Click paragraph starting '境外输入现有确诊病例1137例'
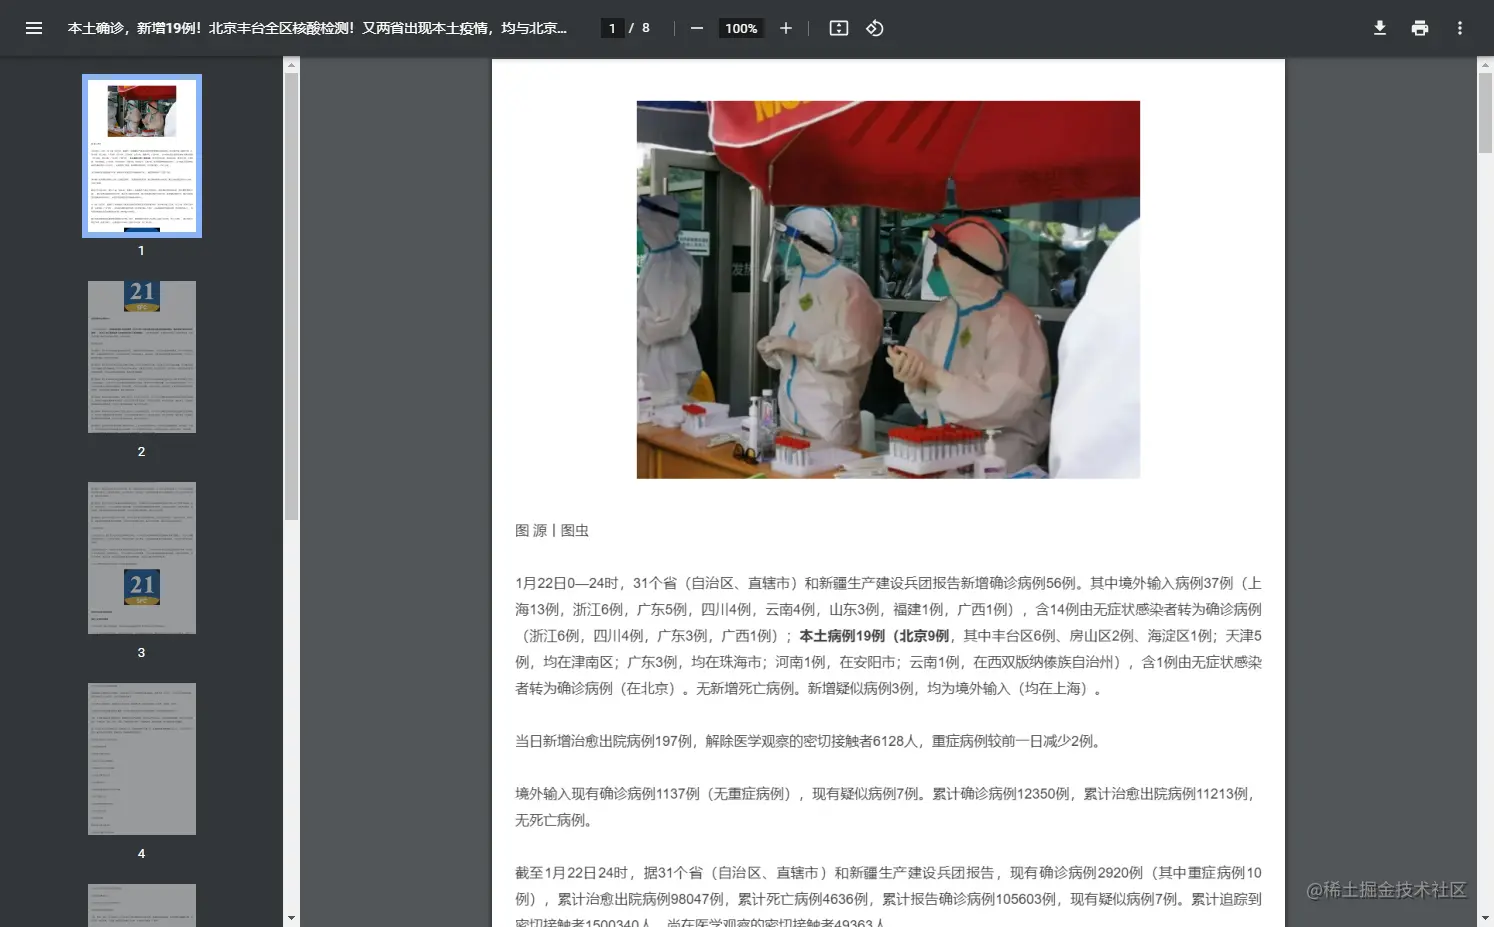 point(888,806)
